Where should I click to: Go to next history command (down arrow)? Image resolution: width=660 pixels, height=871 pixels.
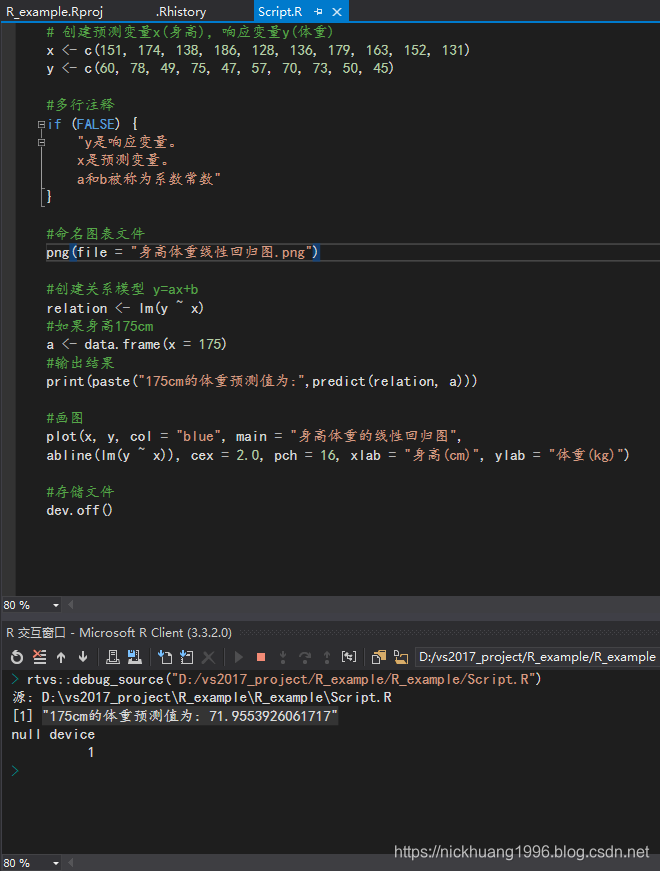pyautogui.click(x=83, y=657)
